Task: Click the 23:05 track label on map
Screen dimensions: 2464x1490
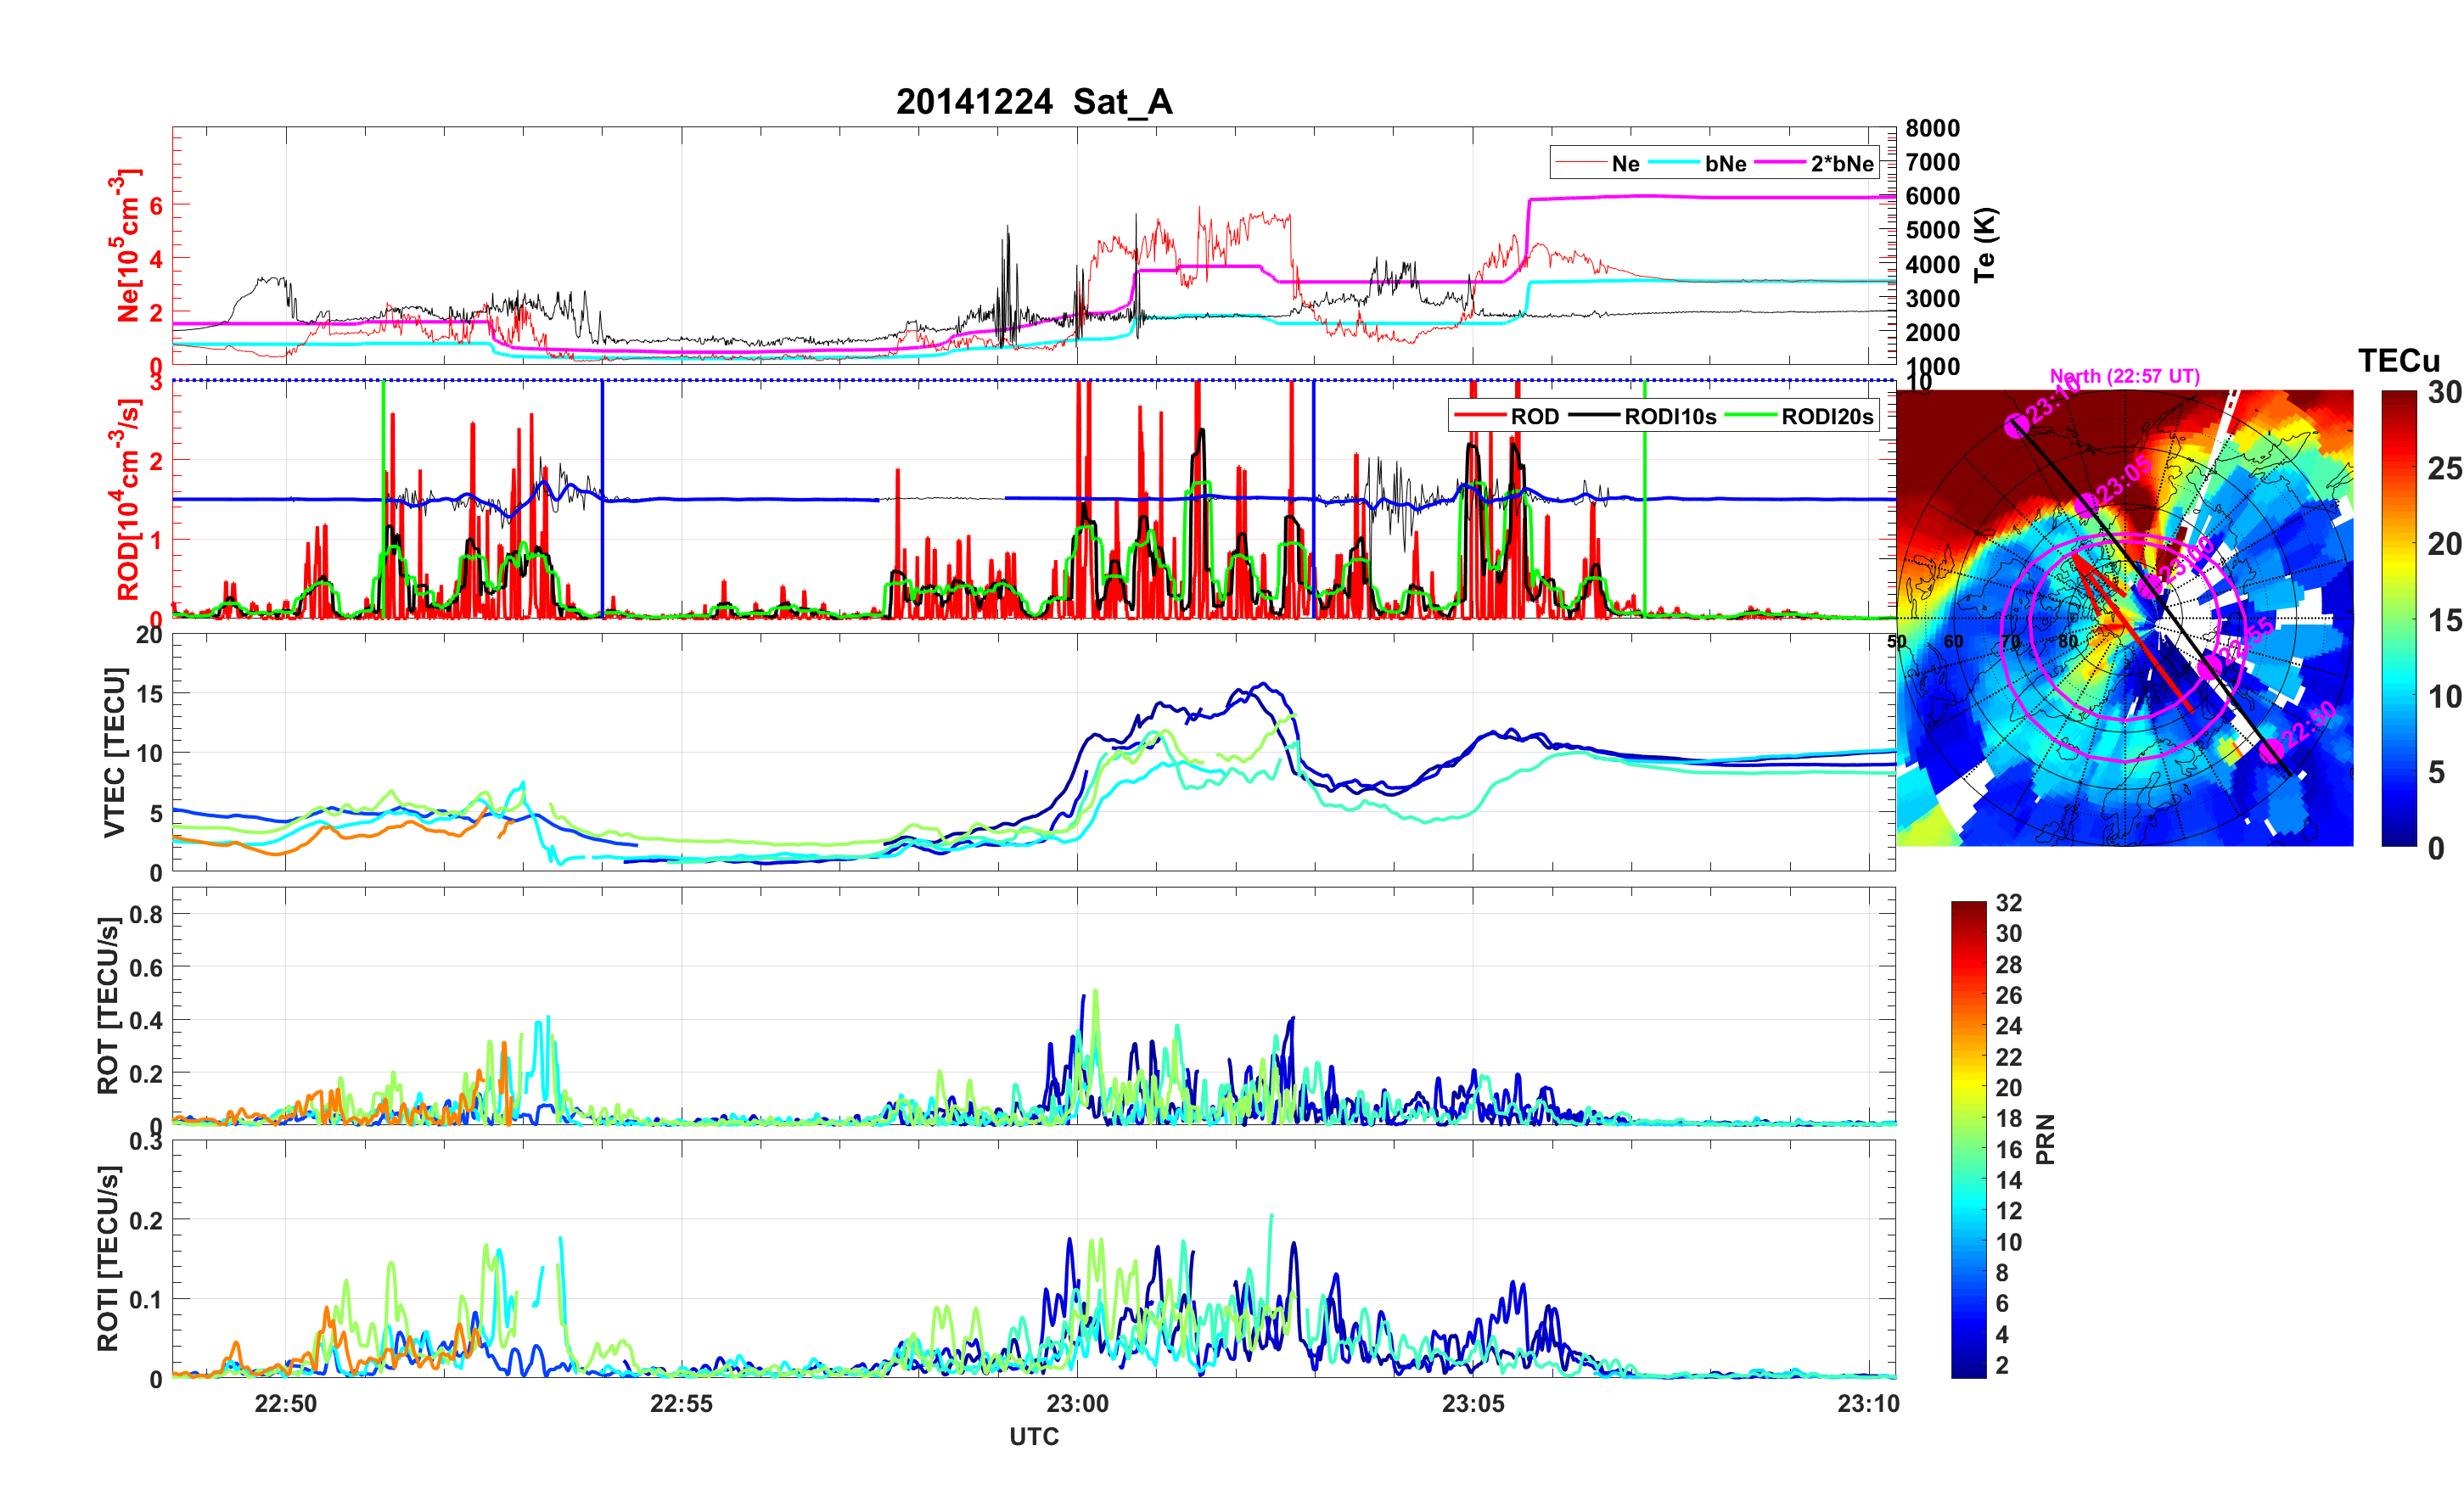Action: click(x=2122, y=481)
